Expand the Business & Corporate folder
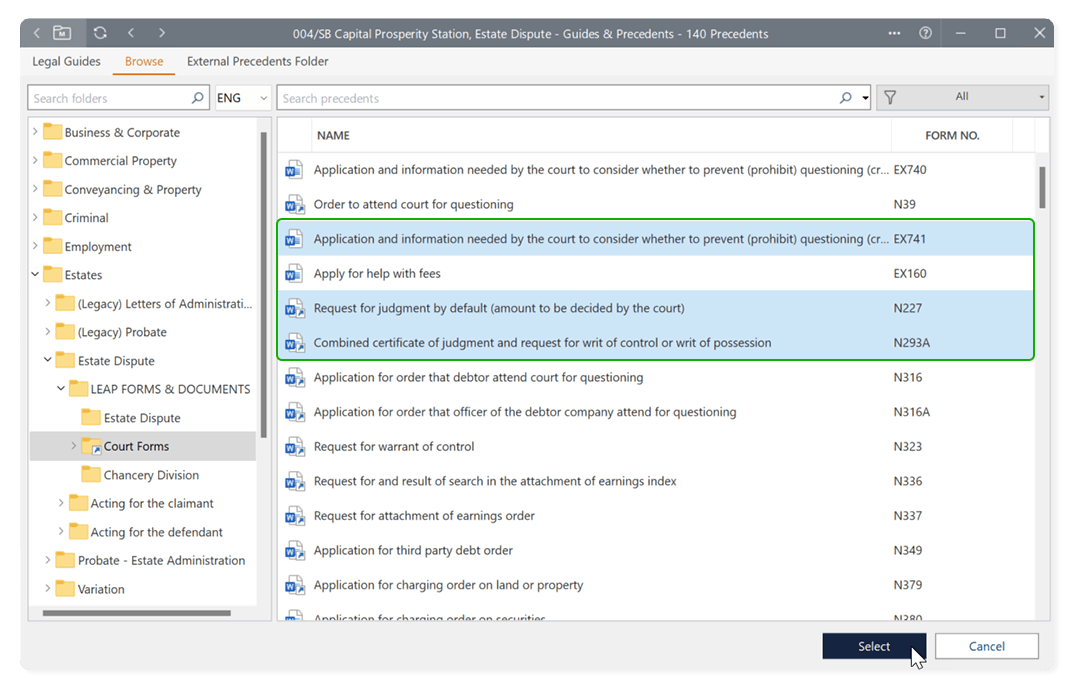 click(x=36, y=132)
